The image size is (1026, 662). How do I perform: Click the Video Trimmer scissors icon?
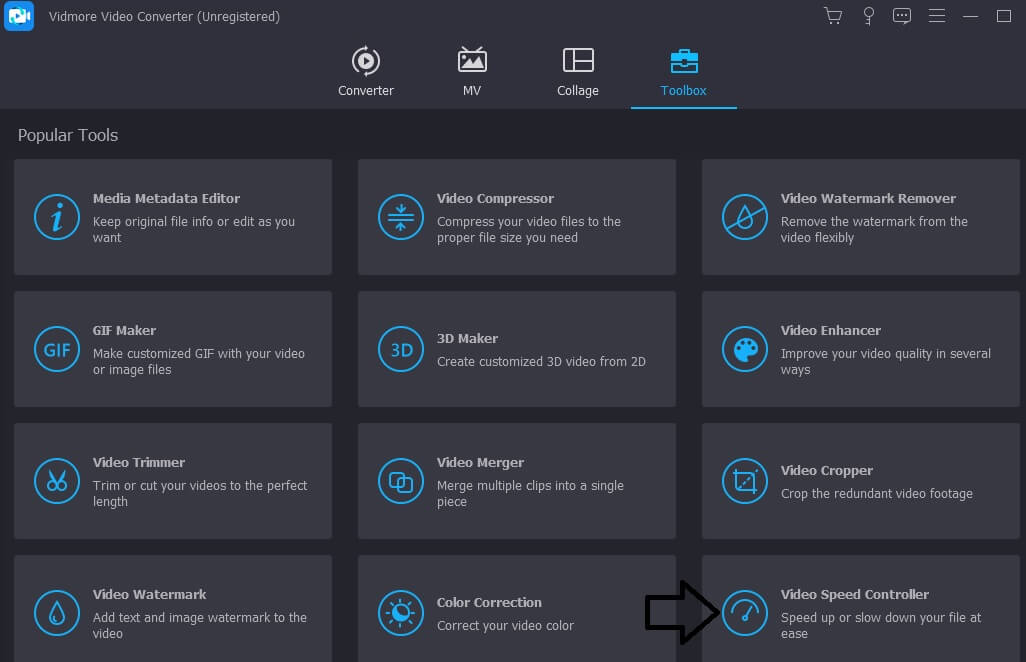58,481
